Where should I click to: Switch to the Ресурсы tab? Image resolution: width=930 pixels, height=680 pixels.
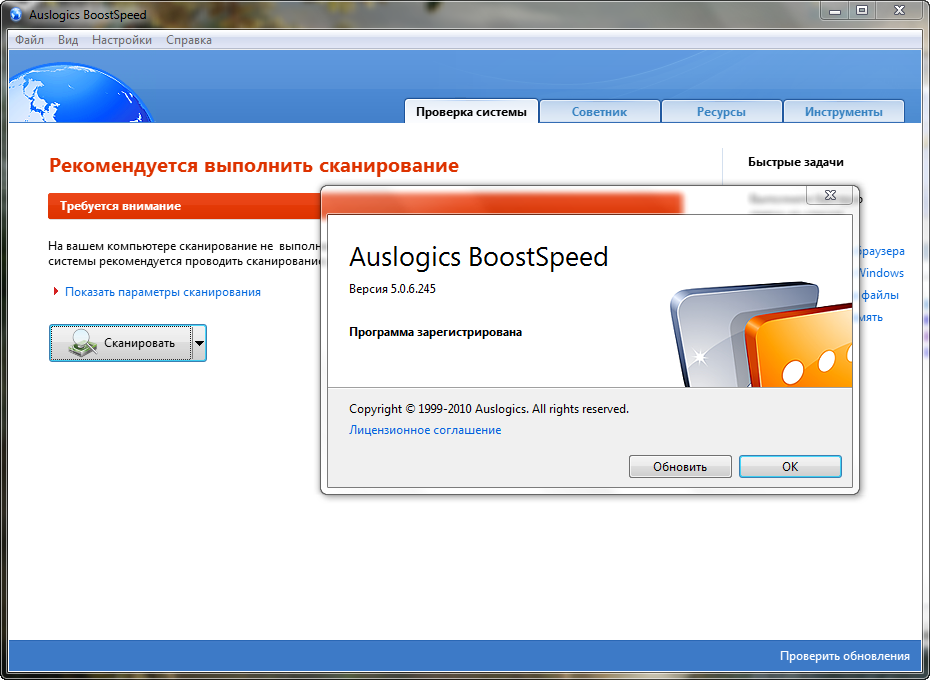(721, 112)
